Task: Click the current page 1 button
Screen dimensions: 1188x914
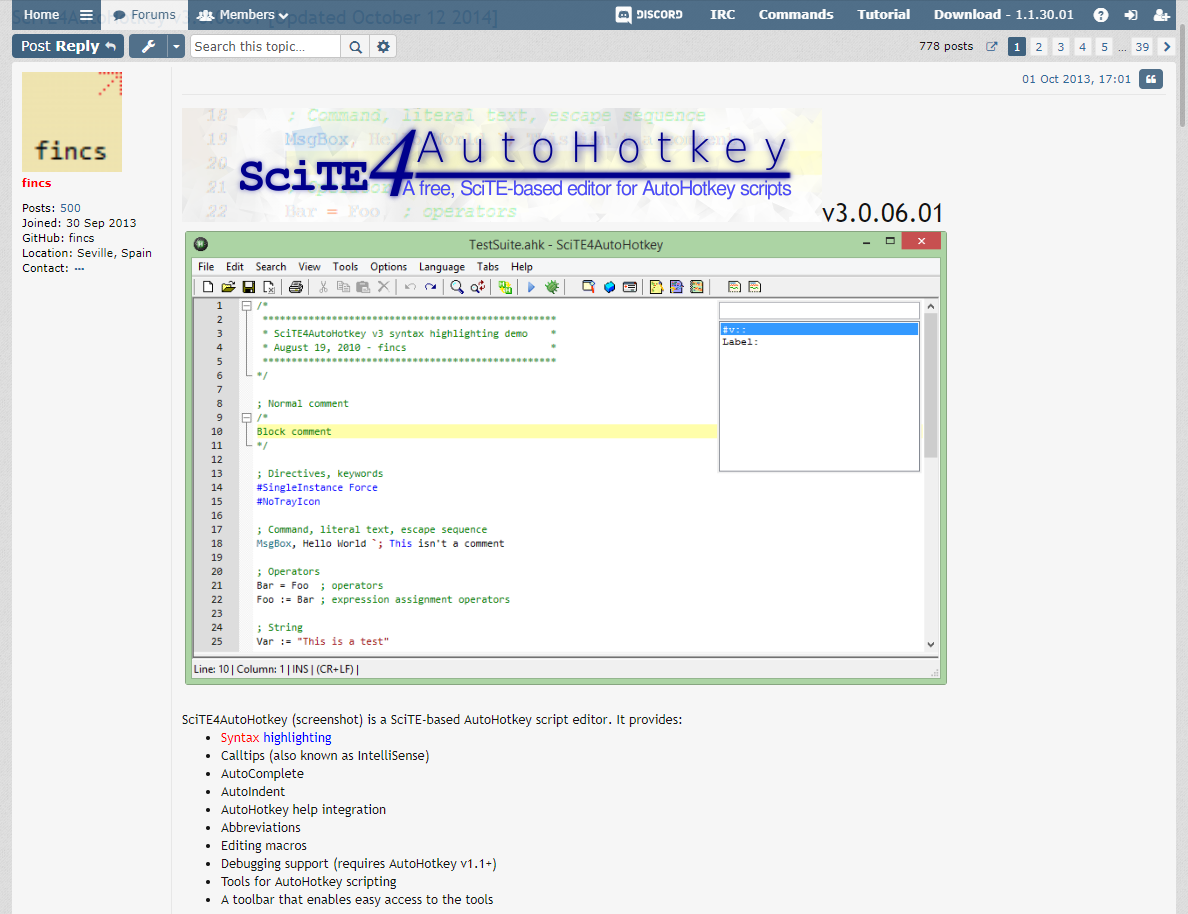Action: click(x=1017, y=46)
